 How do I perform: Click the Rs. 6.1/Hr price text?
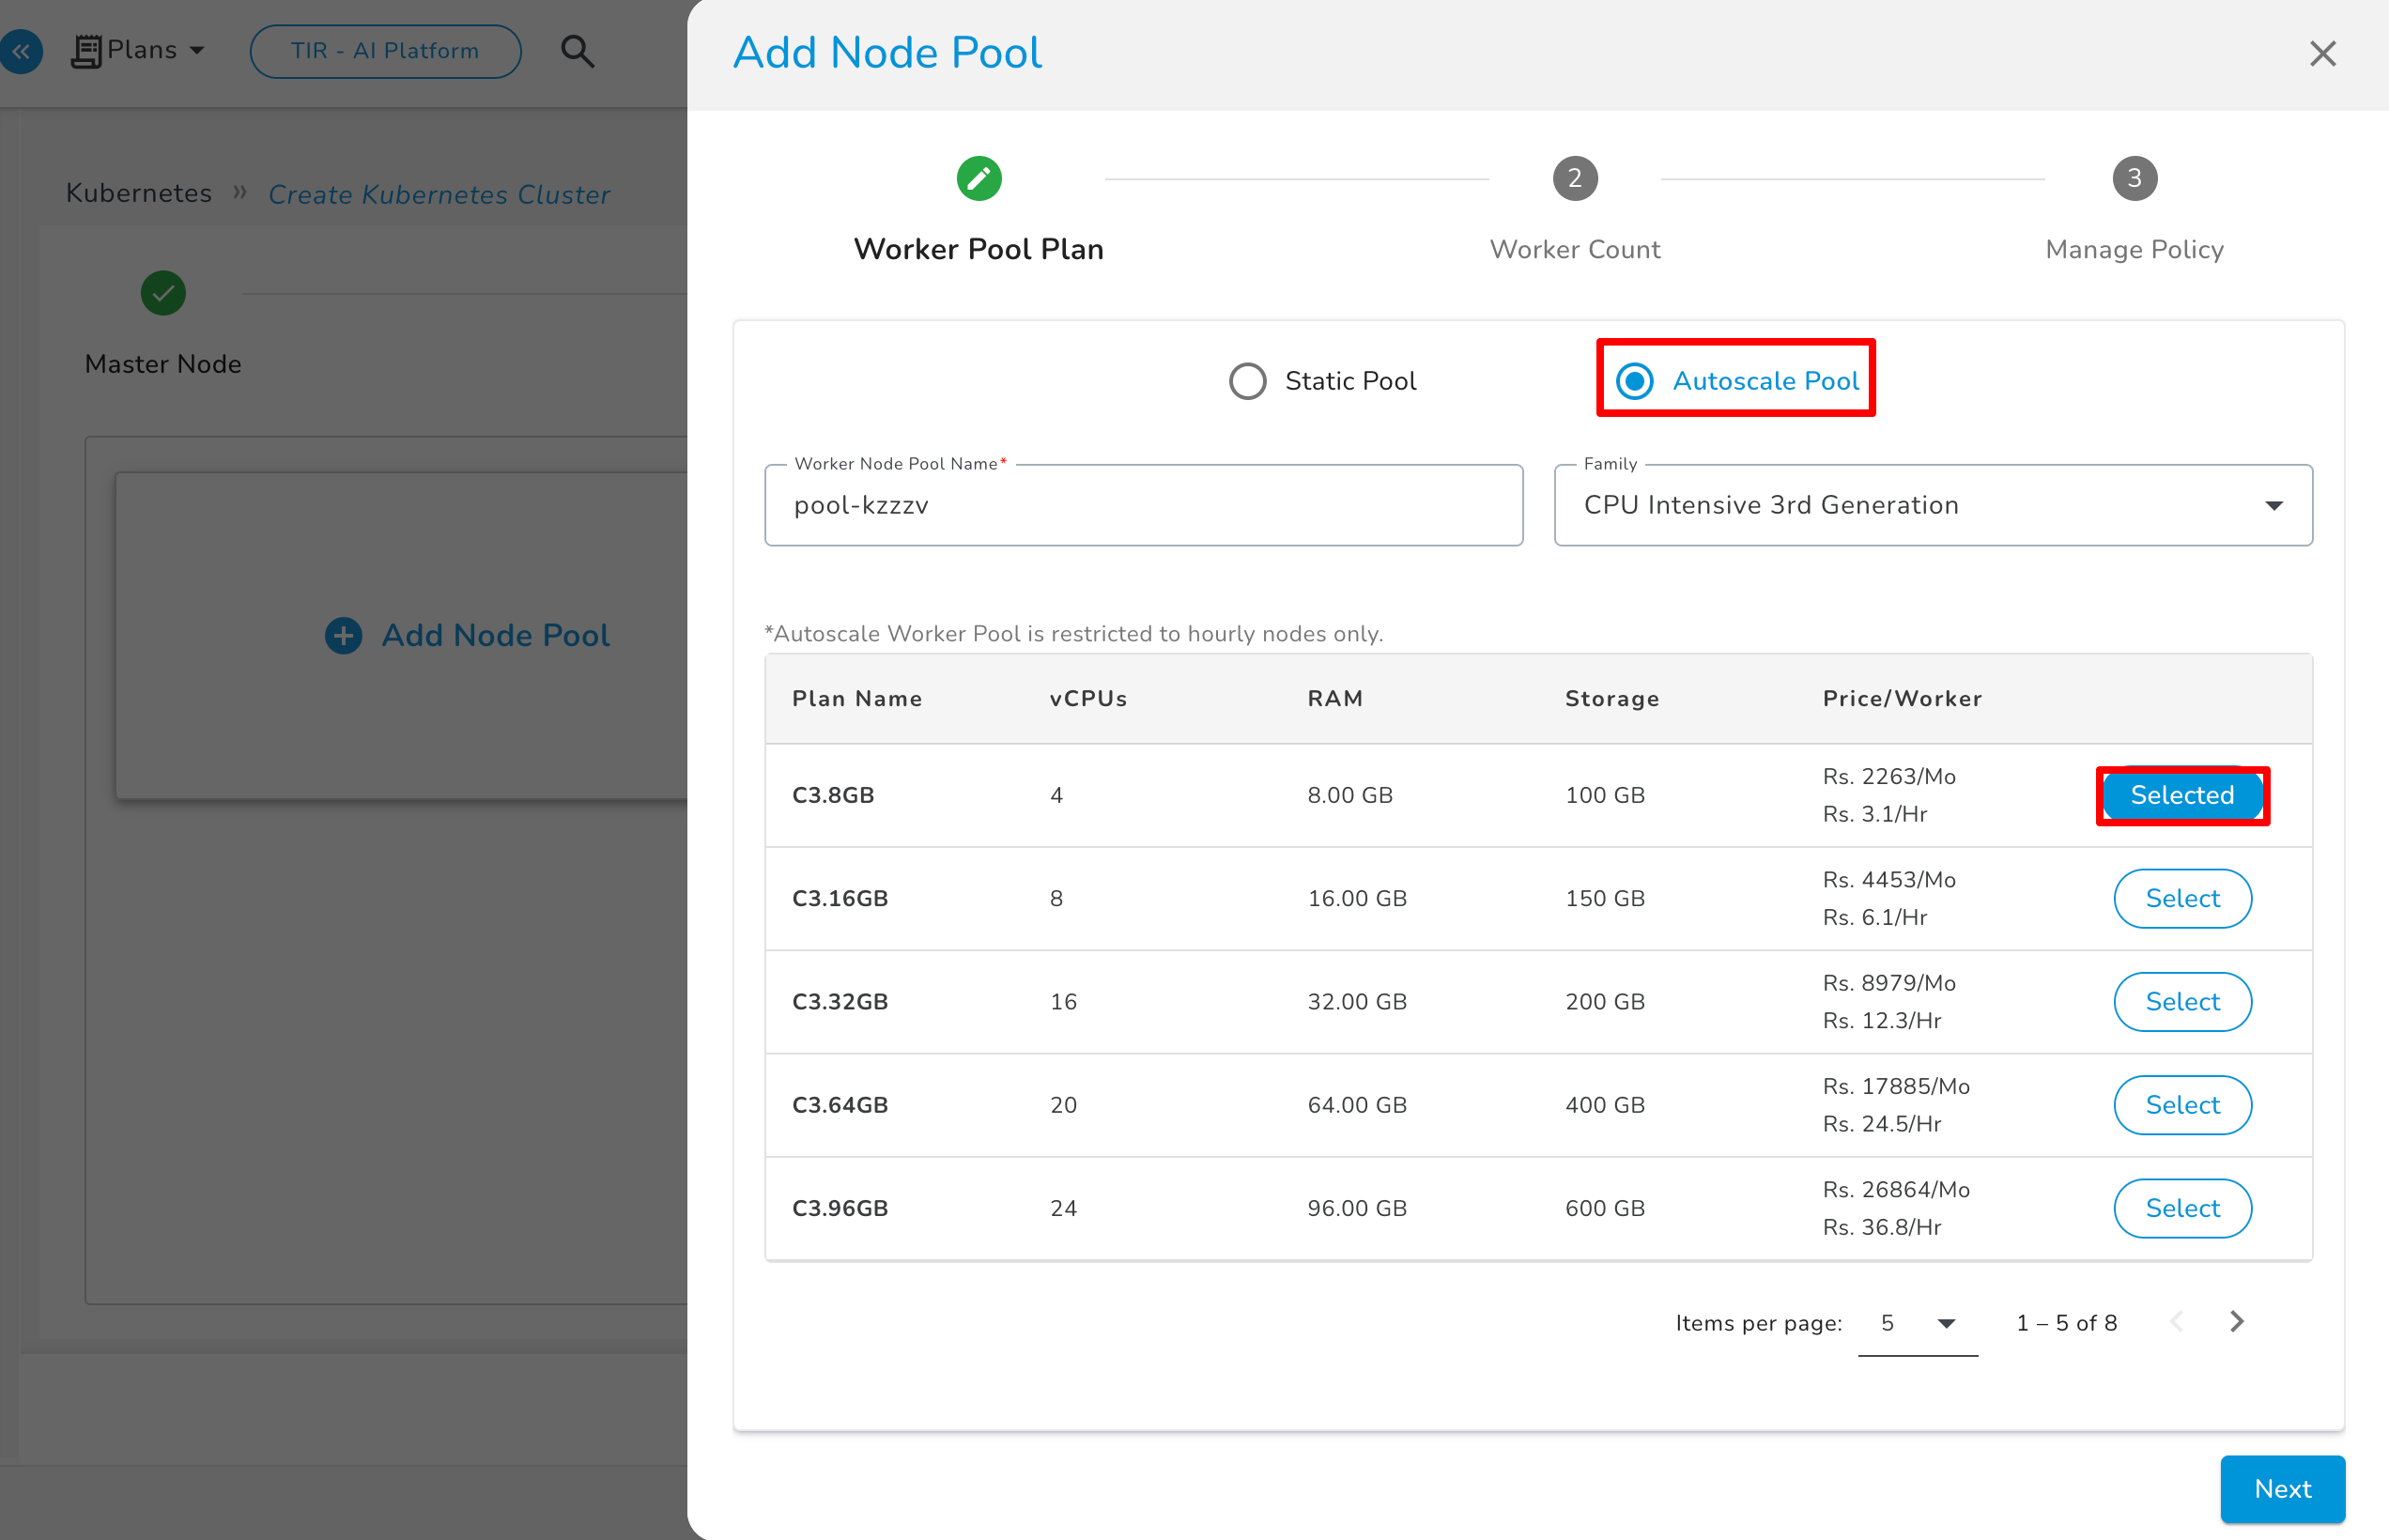[x=1874, y=917]
